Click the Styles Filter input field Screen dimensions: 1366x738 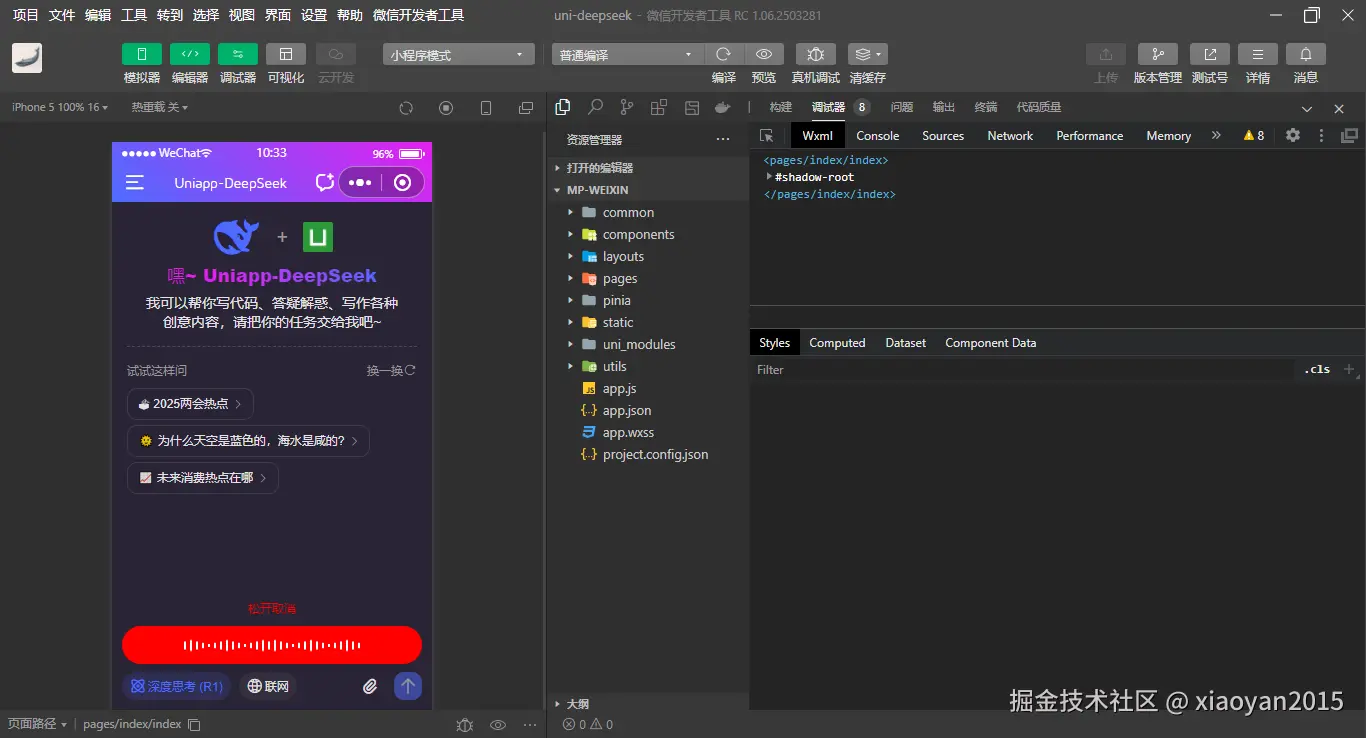tap(1020, 370)
